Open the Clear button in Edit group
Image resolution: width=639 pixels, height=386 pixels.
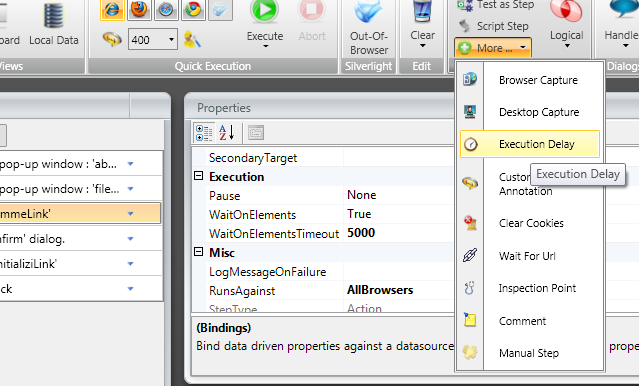click(x=422, y=24)
